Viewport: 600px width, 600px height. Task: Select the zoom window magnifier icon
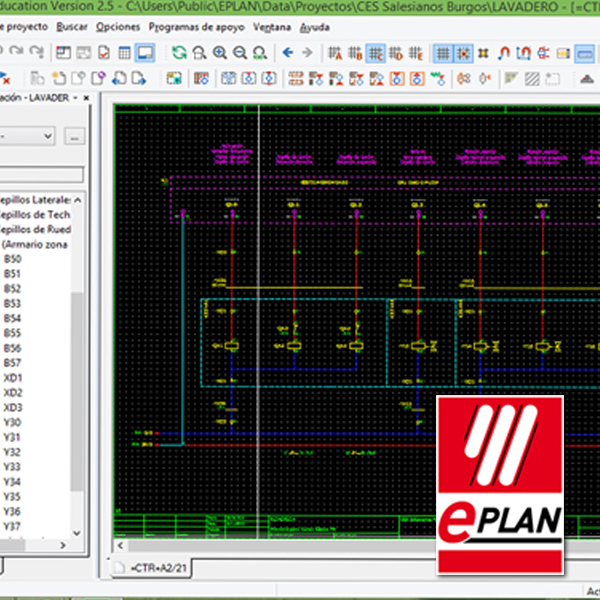(x=199, y=52)
